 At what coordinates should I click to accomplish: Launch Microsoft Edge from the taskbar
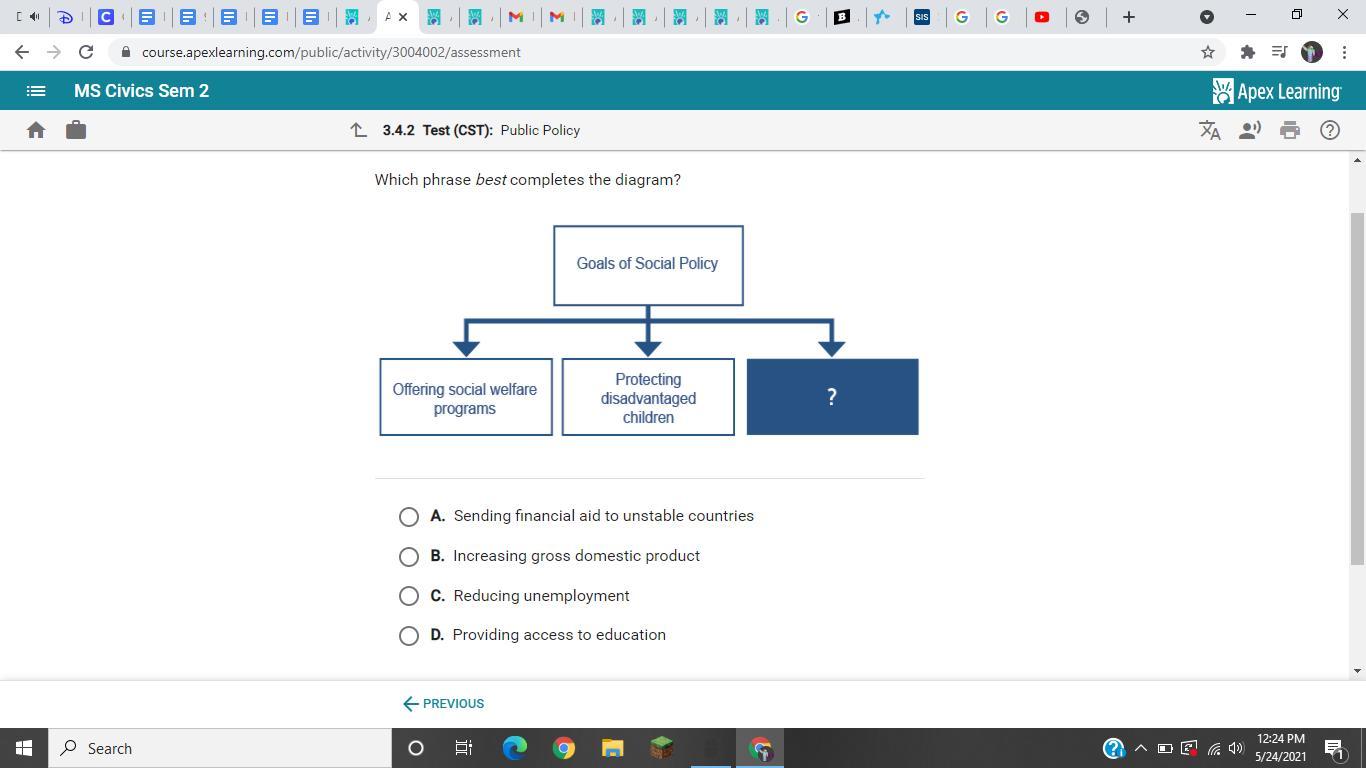515,748
